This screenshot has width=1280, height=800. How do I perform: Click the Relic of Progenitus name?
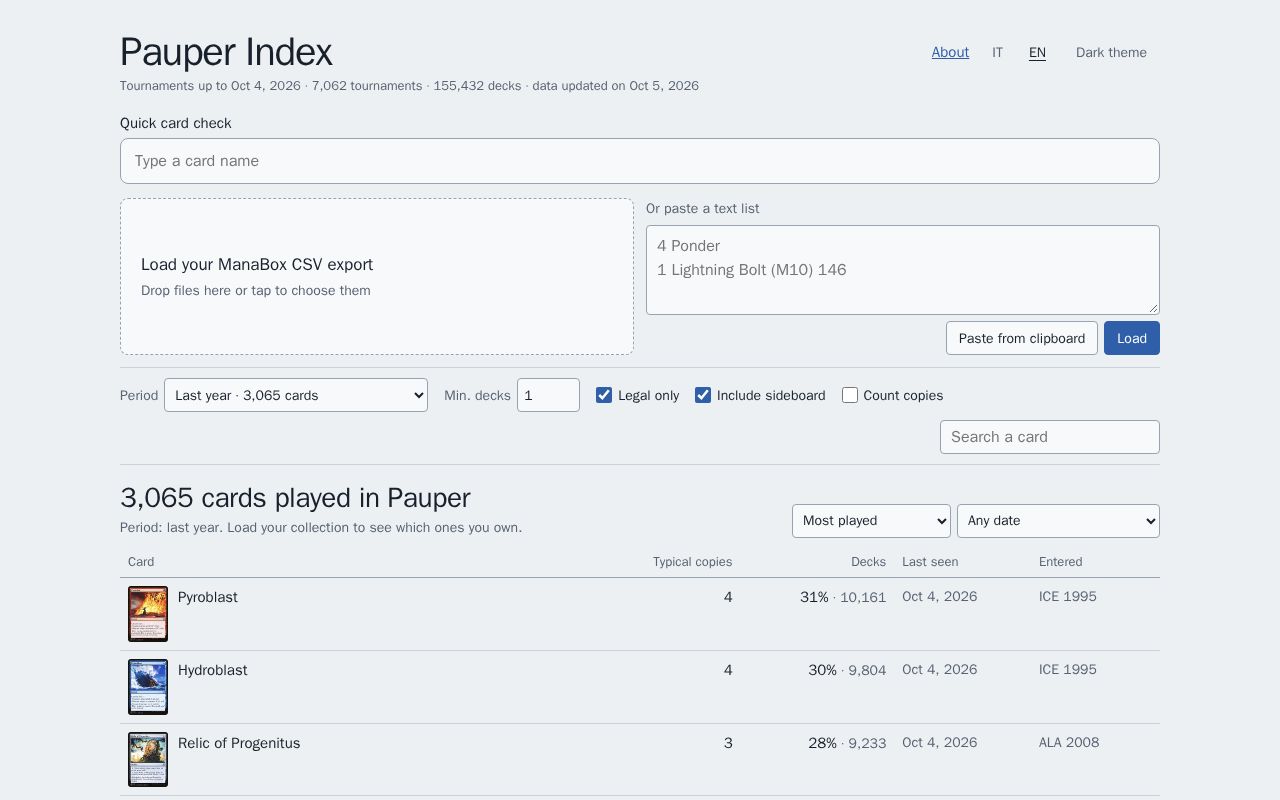click(x=239, y=743)
